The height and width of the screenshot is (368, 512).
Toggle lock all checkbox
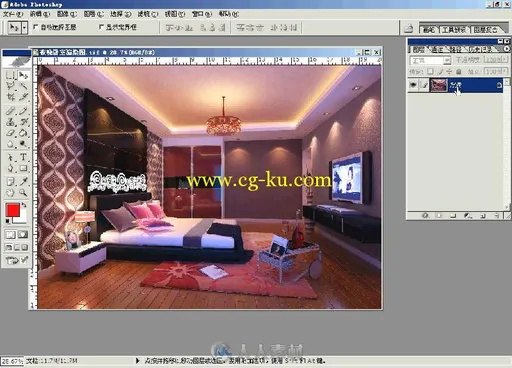click(x=459, y=71)
